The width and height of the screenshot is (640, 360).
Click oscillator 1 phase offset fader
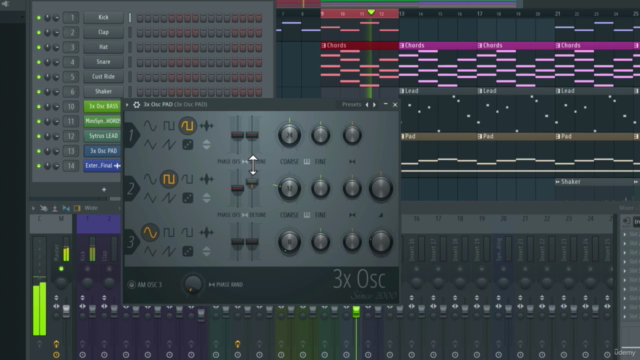tap(238, 135)
